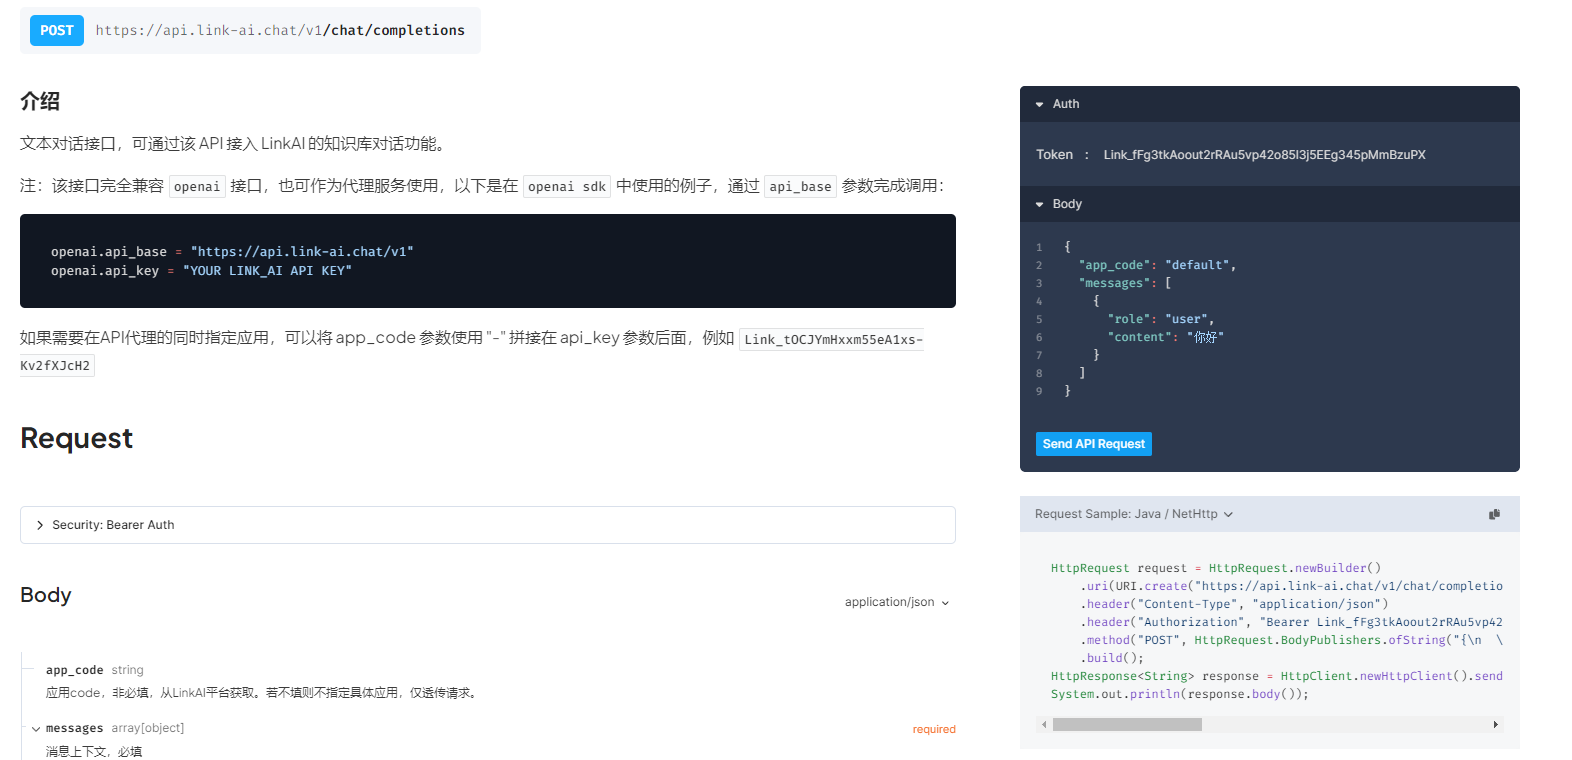Click the app_code description text

(263, 693)
